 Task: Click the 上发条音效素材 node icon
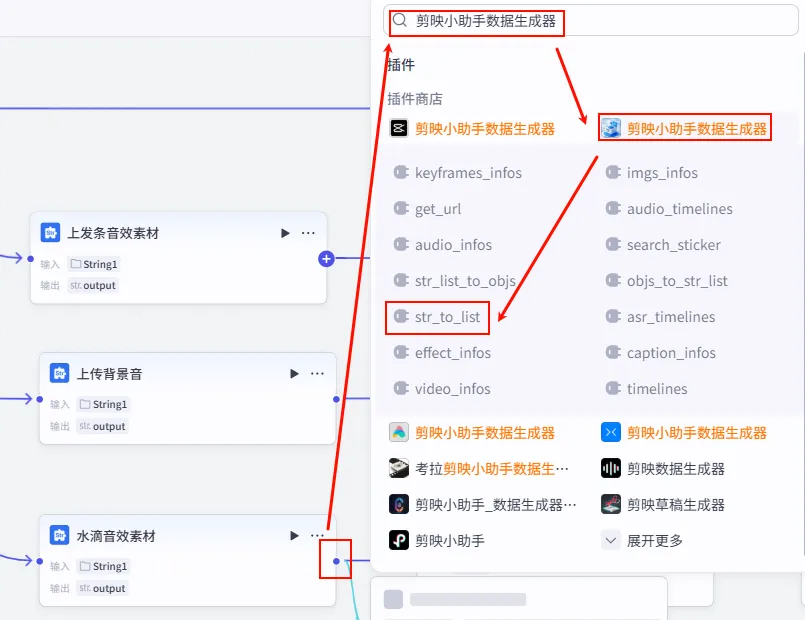pyautogui.click(x=50, y=233)
